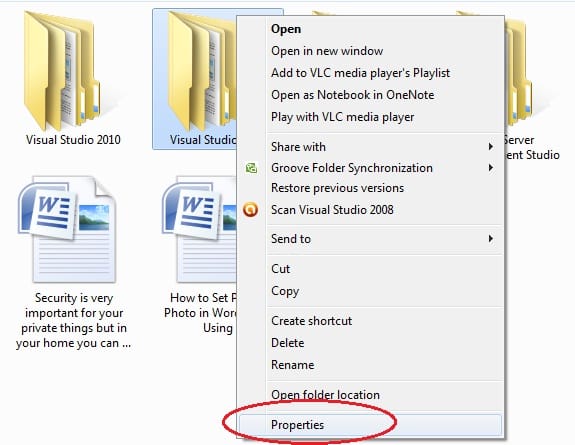The height and width of the screenshot is (445, 575).
Task: Open the Word document about Security
Action: tap(67, 229)
